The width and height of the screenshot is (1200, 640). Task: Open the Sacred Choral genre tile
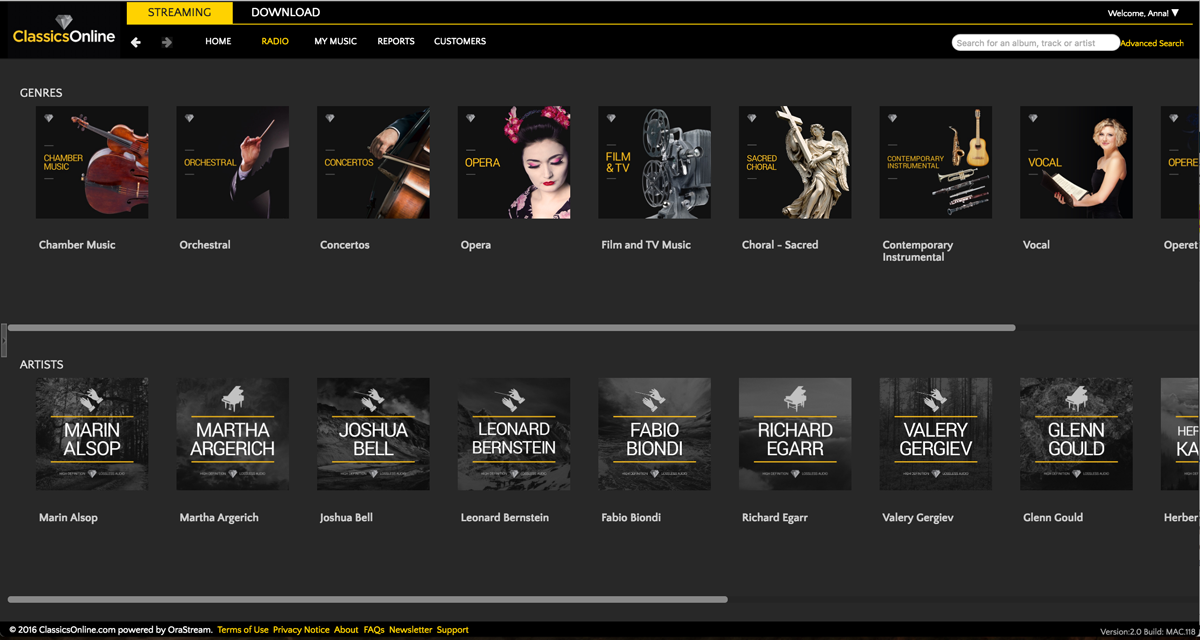795,162
